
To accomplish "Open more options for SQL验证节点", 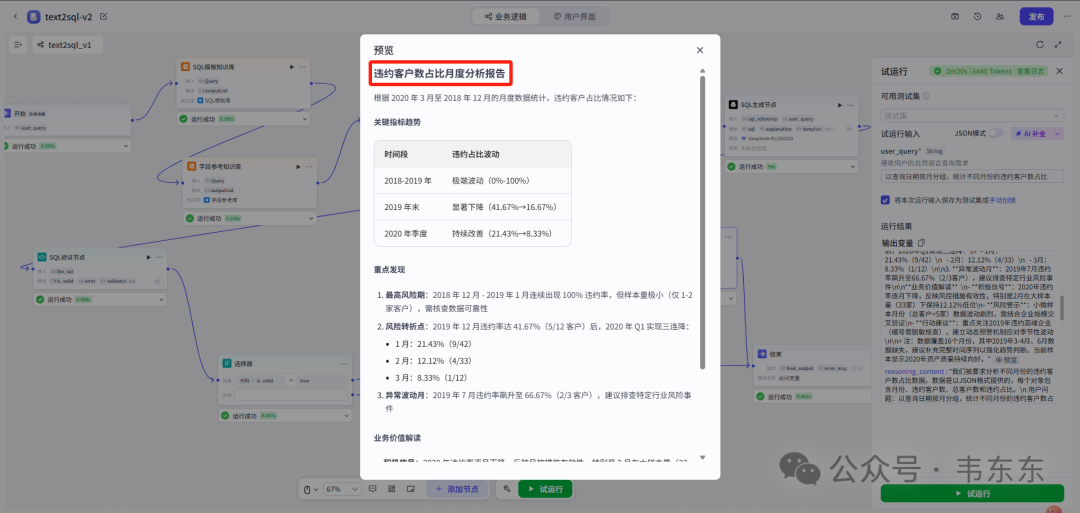I will point(160,257).
